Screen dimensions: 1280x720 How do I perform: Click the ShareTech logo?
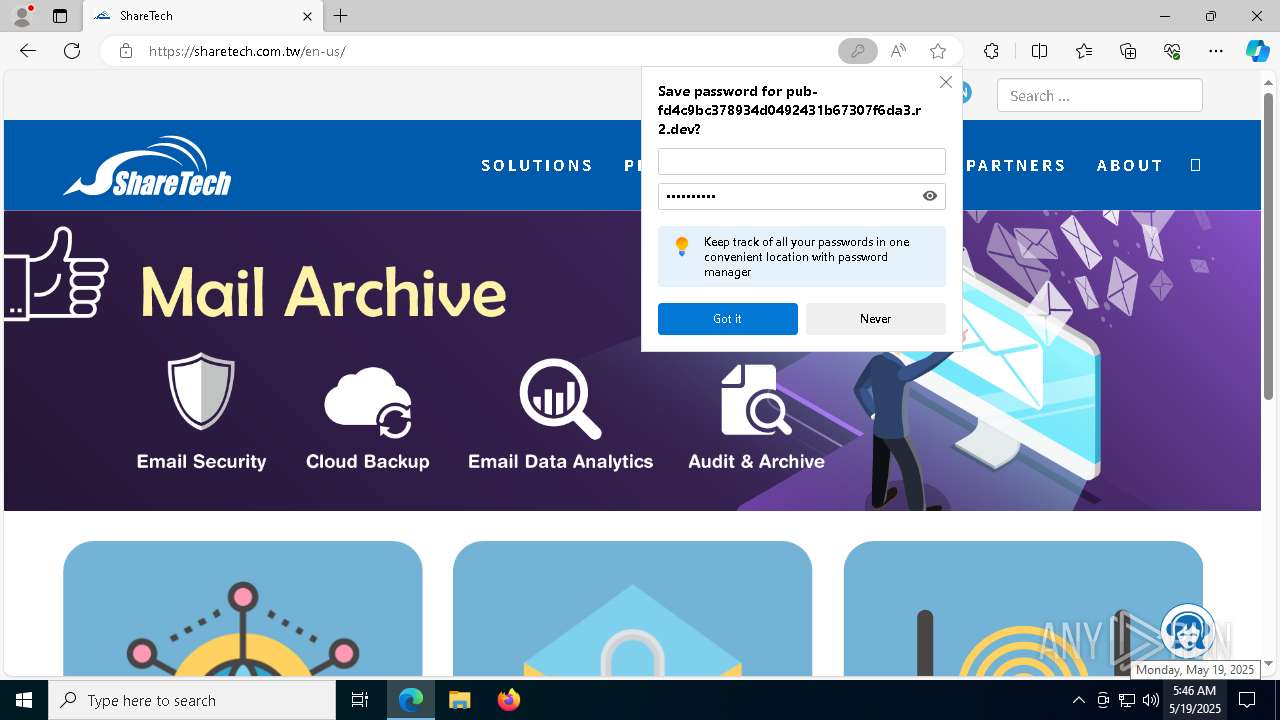[148, 166]
